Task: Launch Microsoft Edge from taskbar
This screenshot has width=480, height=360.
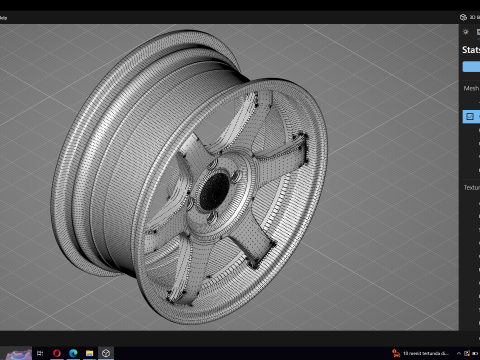Action: 73,353
